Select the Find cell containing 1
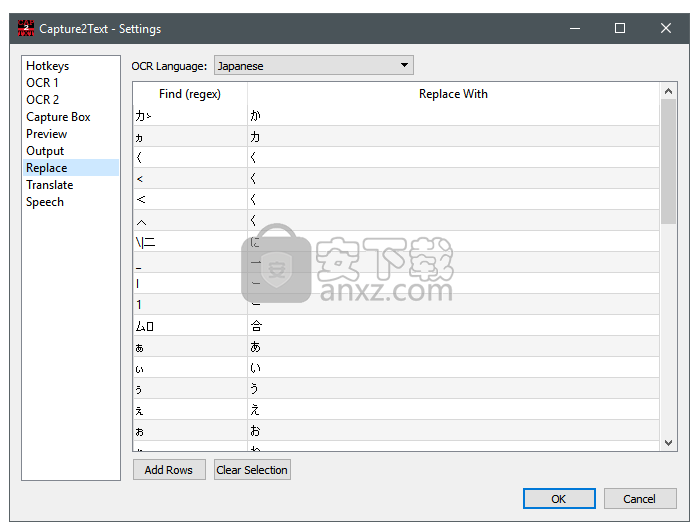Screen dimensions: 698x529 point(190,305)
